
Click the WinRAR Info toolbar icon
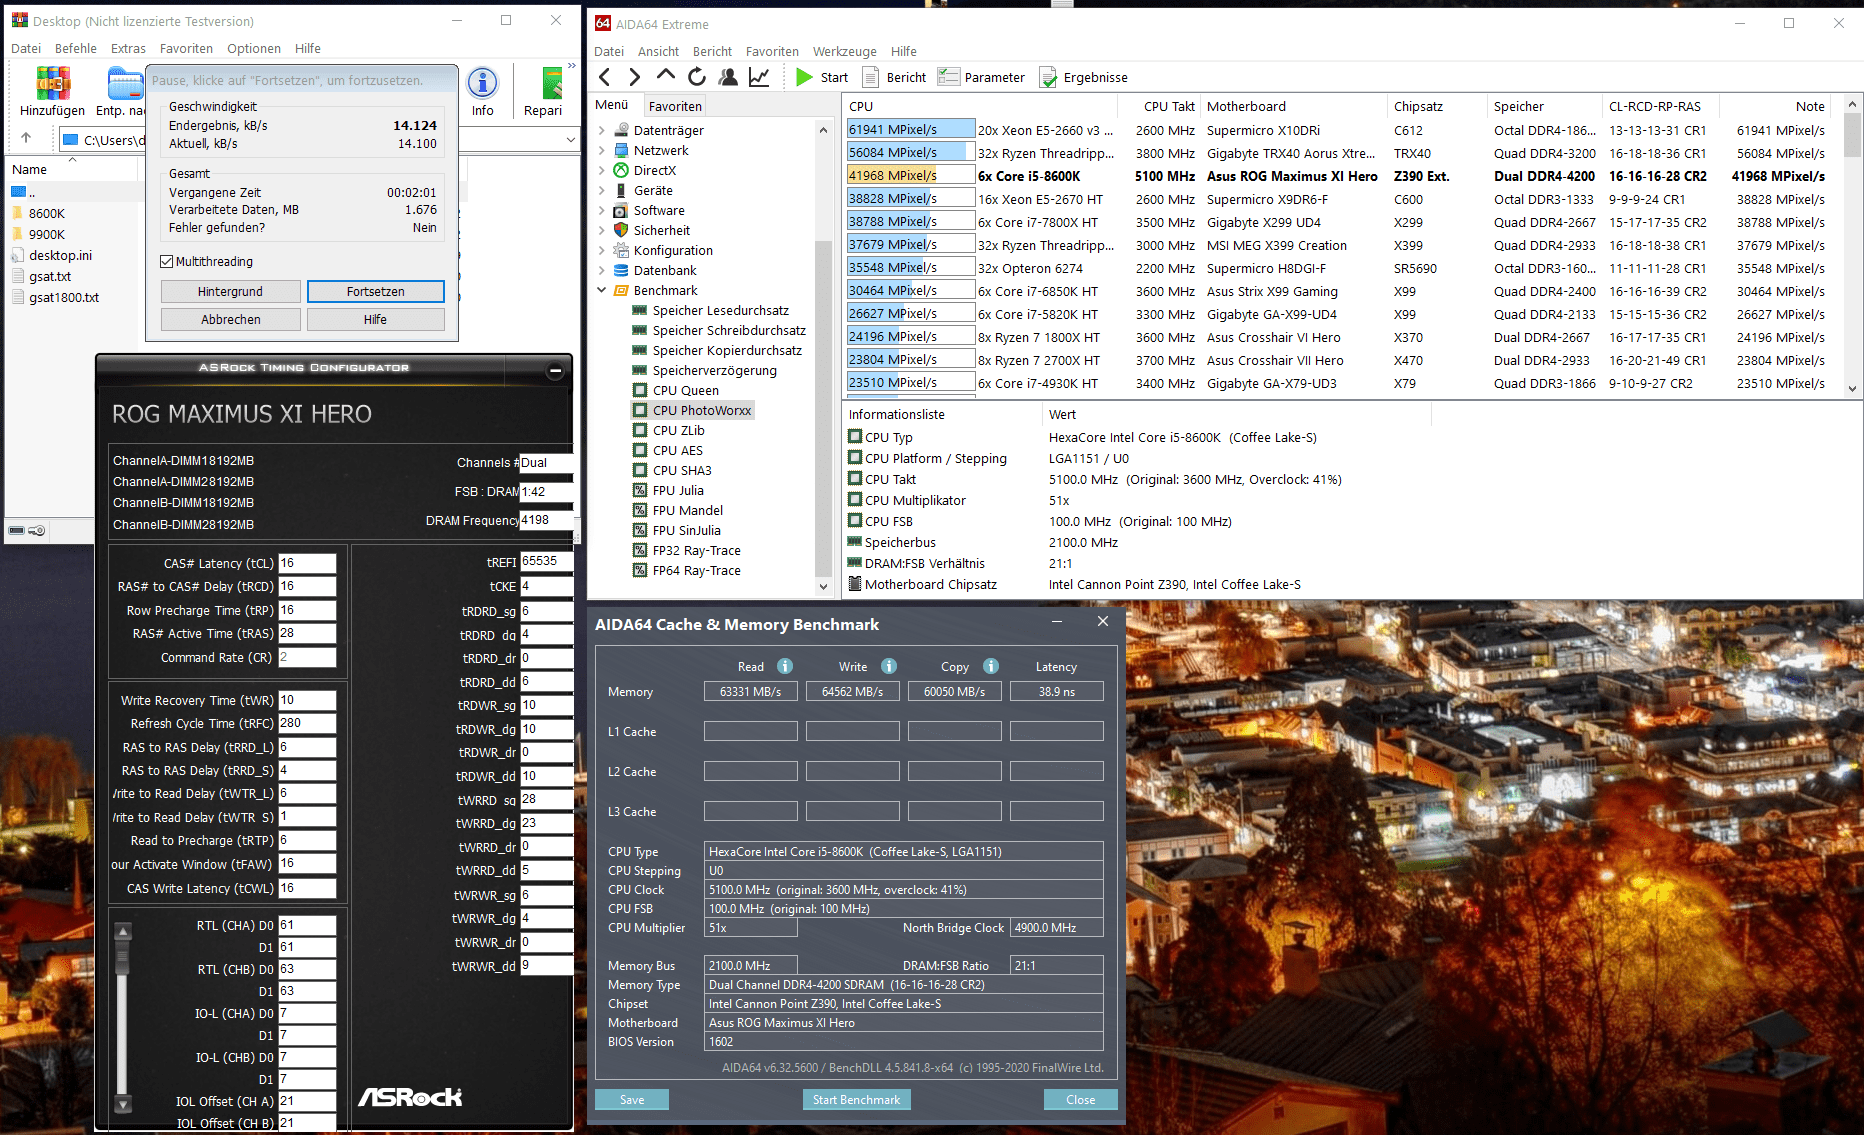[x=482, y=85]
